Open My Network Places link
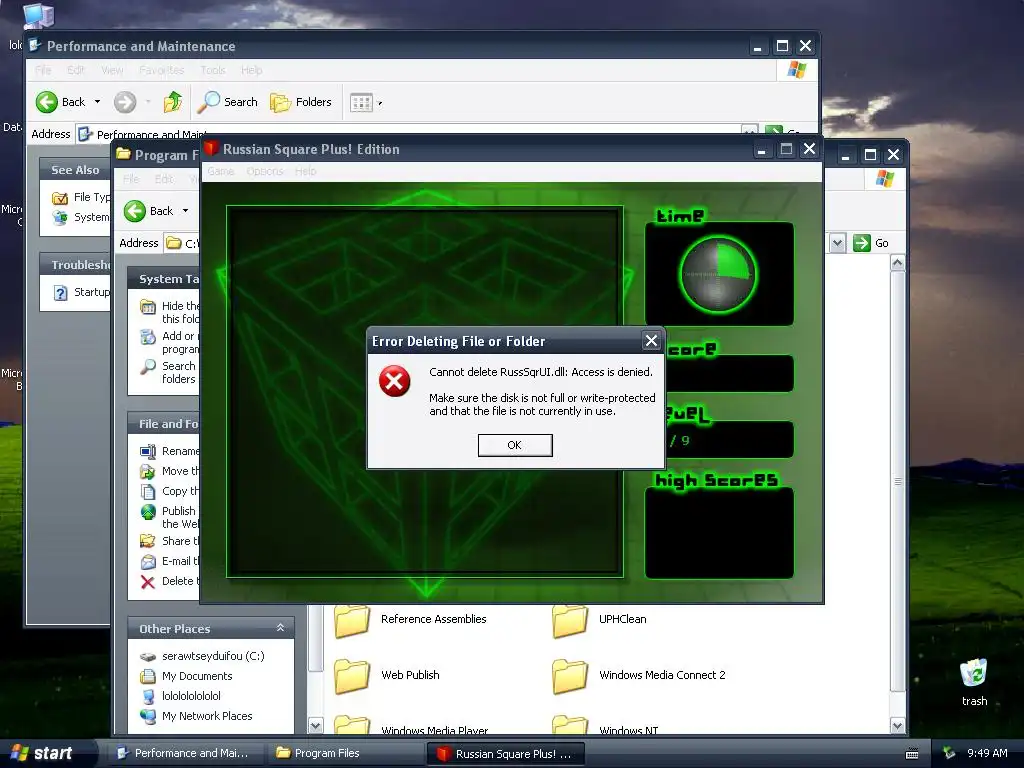 (x=207, y=716)
